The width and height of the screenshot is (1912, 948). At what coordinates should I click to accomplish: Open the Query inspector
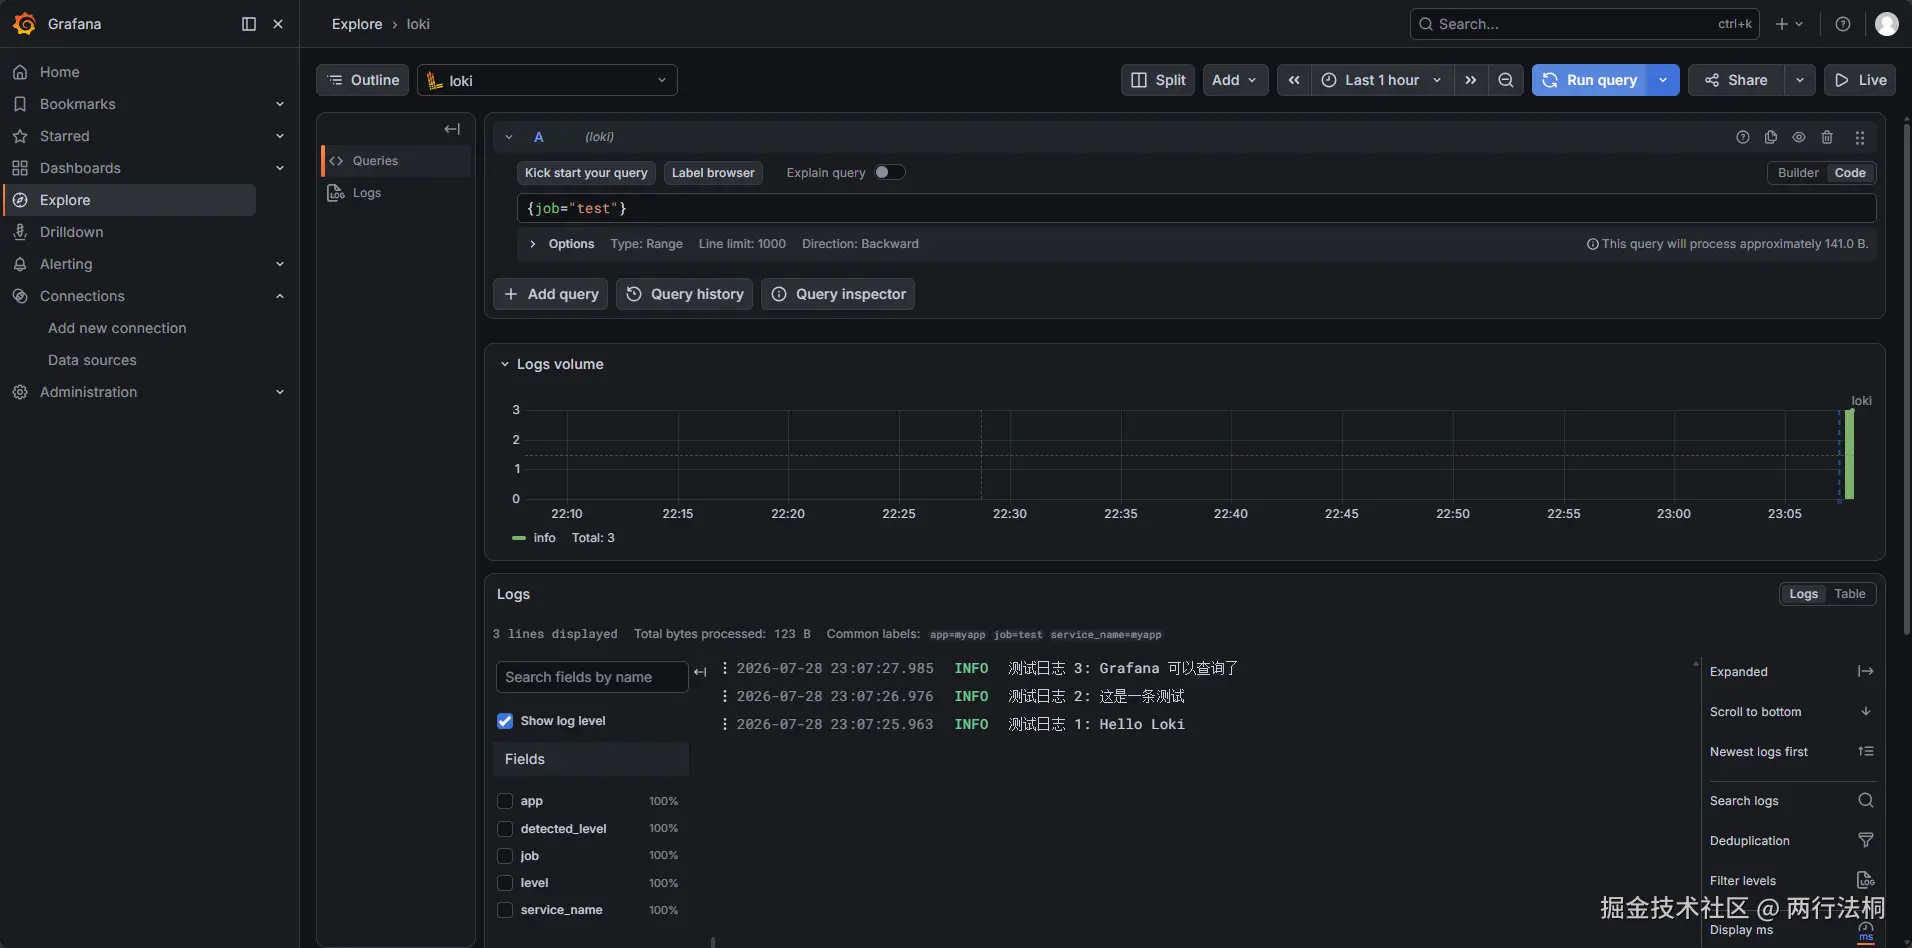(x=838, y=294)
